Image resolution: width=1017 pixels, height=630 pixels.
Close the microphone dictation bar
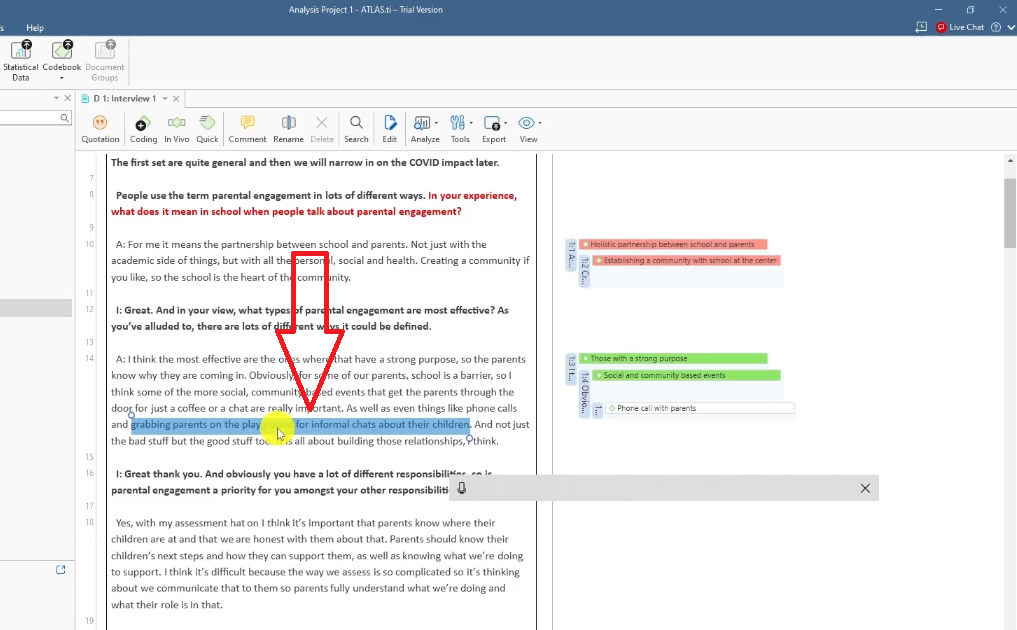[x=865, y=488]
